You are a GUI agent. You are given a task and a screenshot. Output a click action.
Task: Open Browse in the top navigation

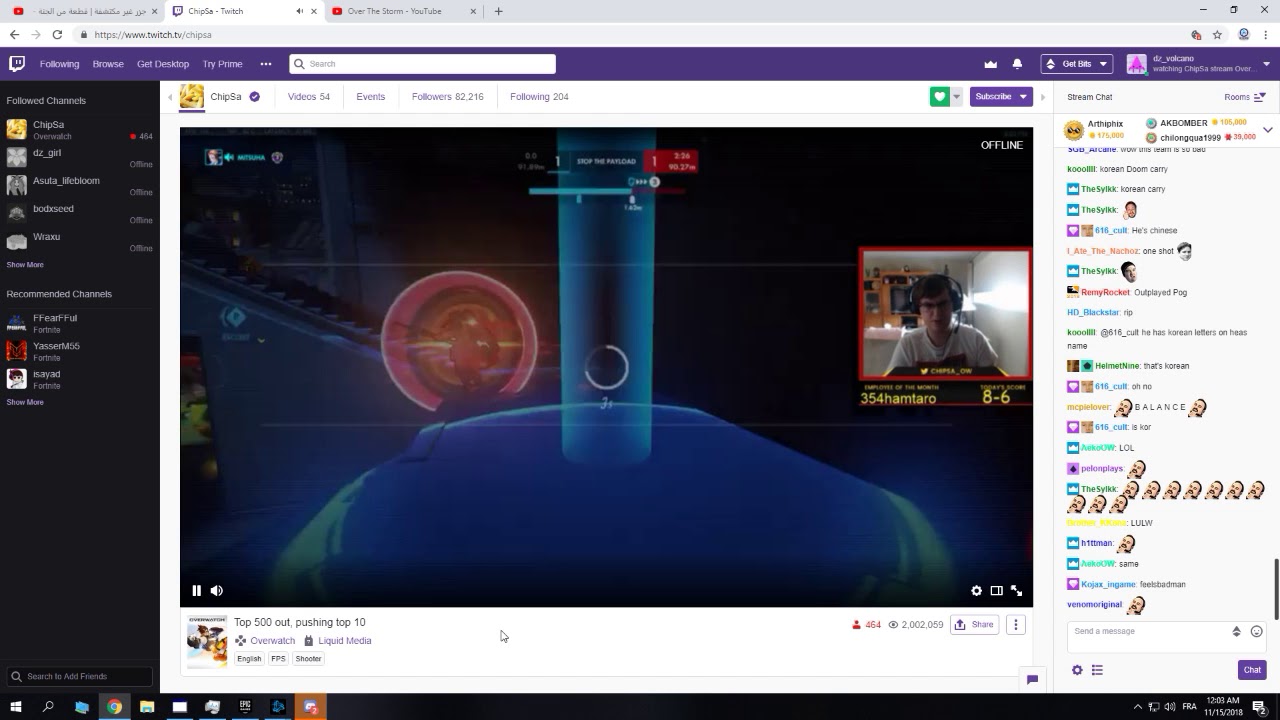[x=108, y=64]
